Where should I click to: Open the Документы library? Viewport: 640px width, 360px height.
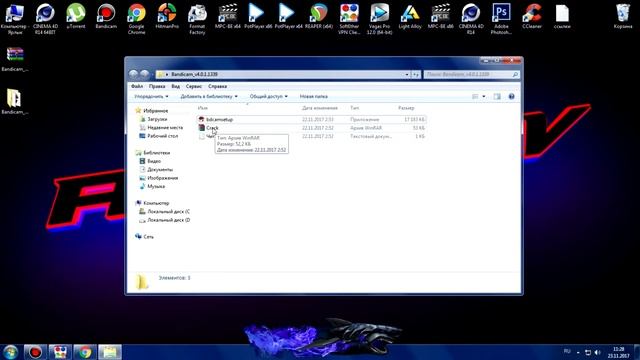click(160, 169)
